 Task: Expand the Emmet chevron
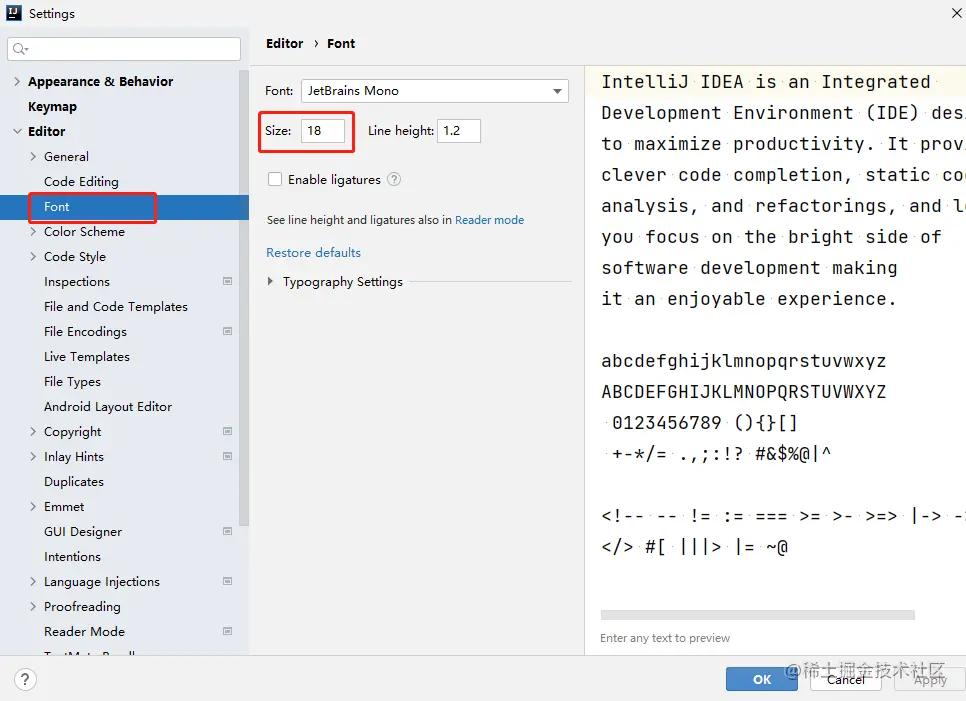click(33, 506)
